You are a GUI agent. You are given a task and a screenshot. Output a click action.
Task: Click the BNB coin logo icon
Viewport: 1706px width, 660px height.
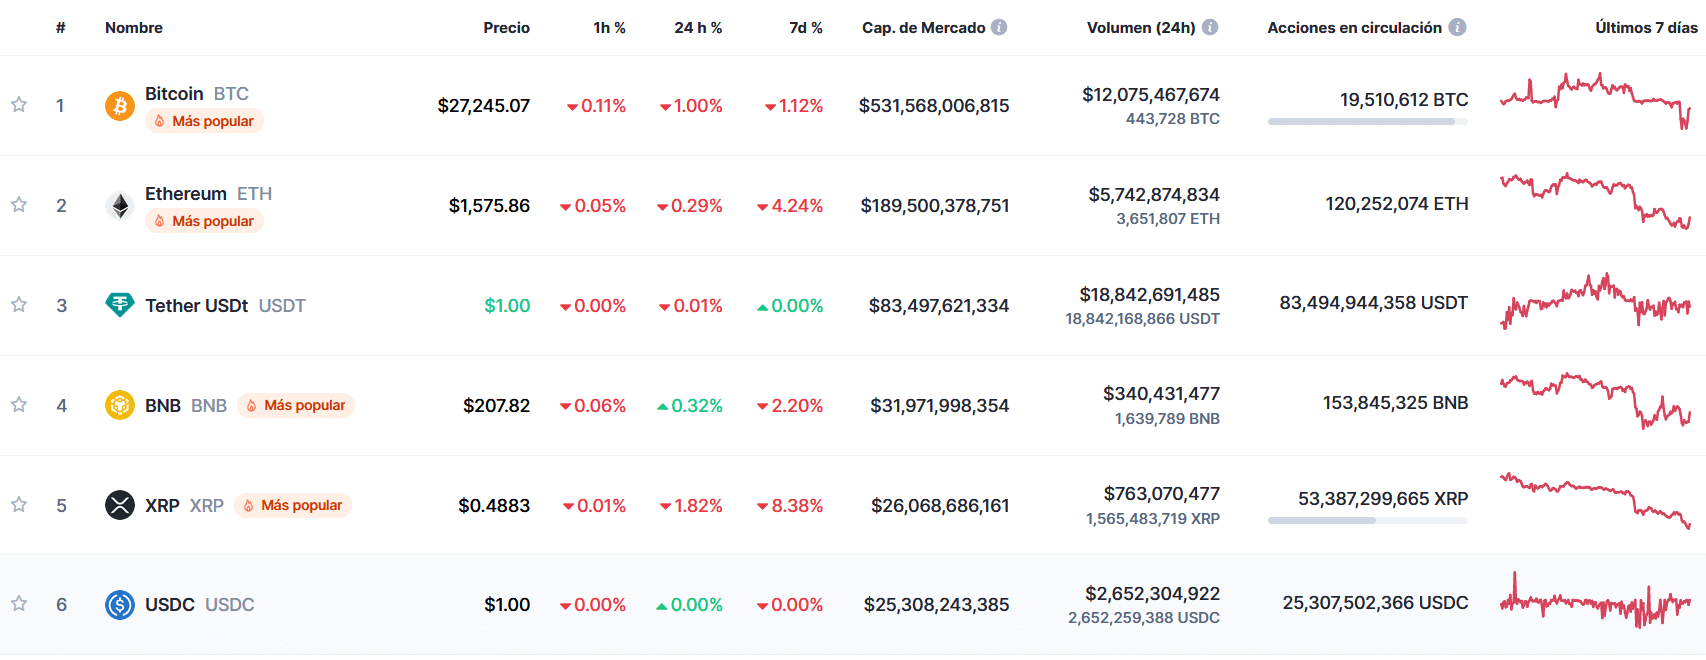tap(120, 405)
